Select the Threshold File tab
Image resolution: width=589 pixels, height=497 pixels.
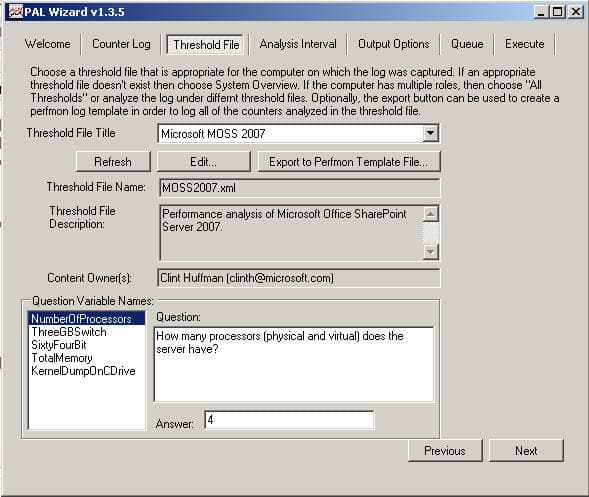click(x=206, y=45)
